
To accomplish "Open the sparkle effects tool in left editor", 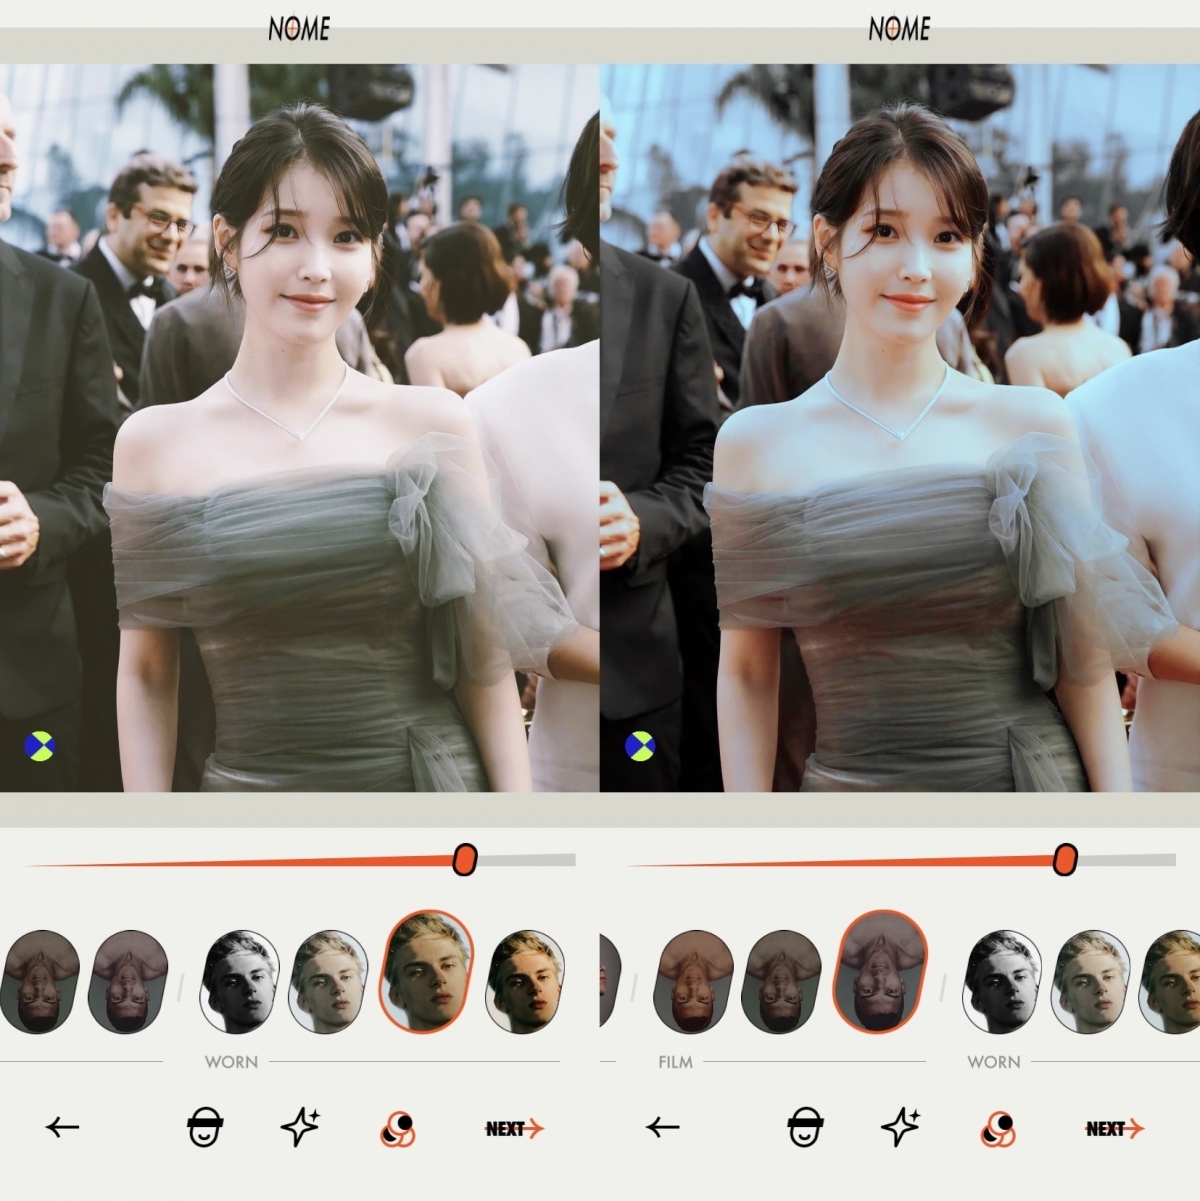I will pyautogui.click(x=300, y=1127).
